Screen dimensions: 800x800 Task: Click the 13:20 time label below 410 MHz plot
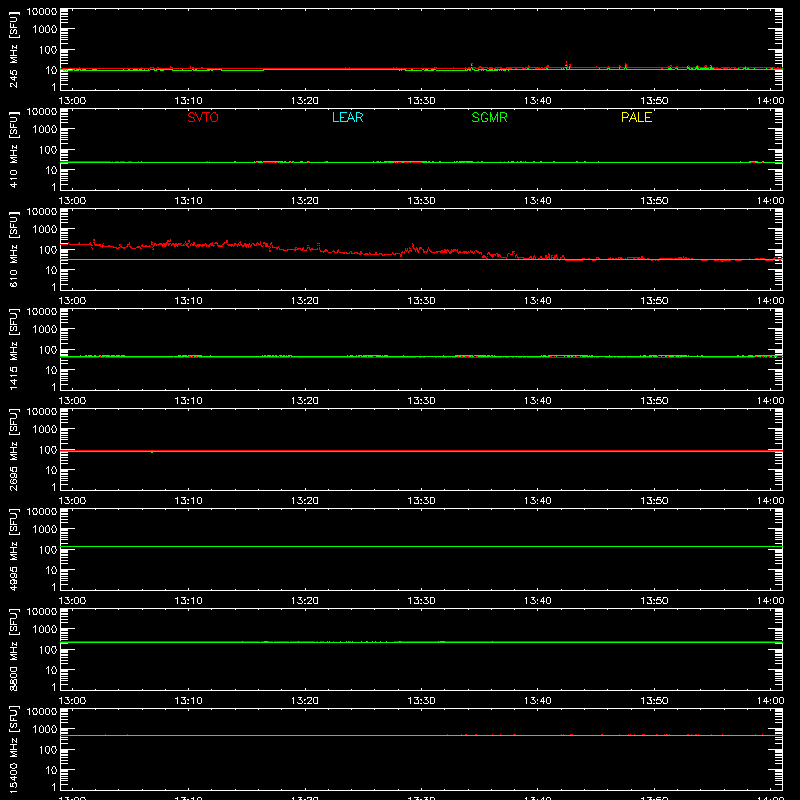point(305,201)
